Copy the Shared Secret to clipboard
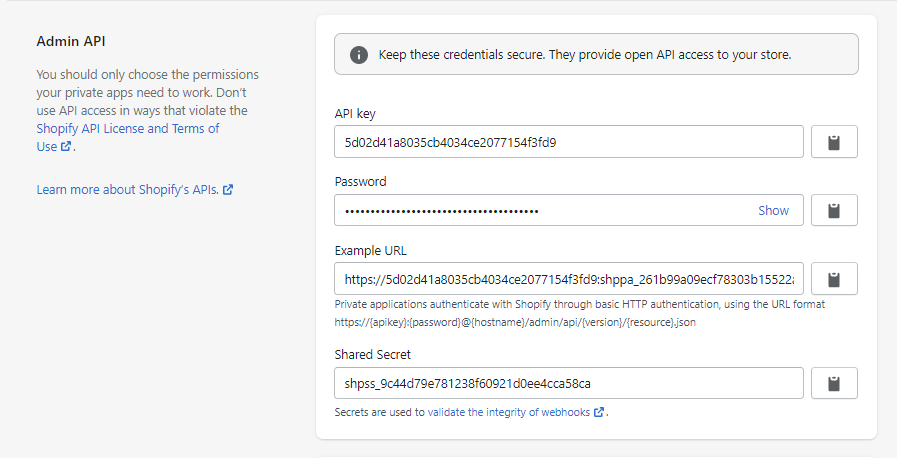The image size is (897, 458). [x=834, y=383]
